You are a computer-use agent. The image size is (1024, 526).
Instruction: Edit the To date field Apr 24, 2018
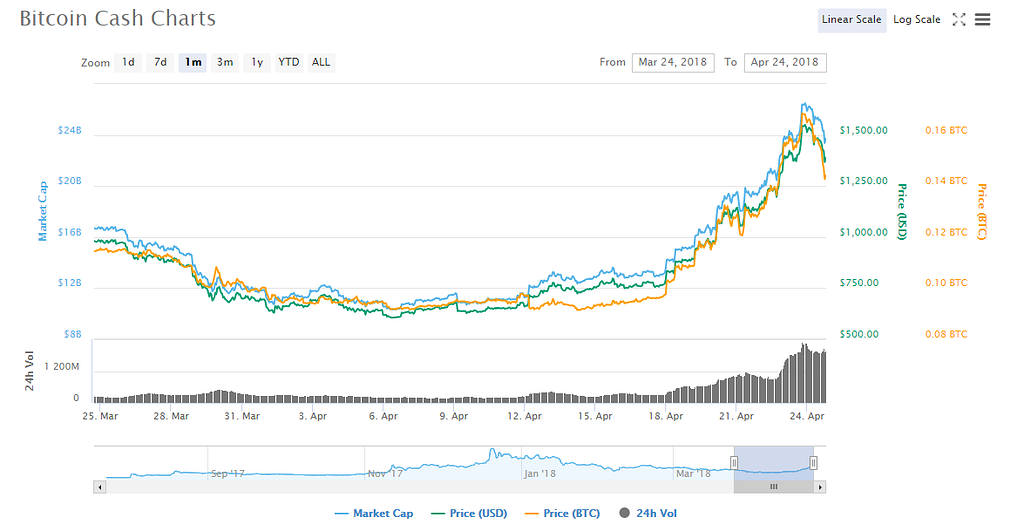point(785,62)
